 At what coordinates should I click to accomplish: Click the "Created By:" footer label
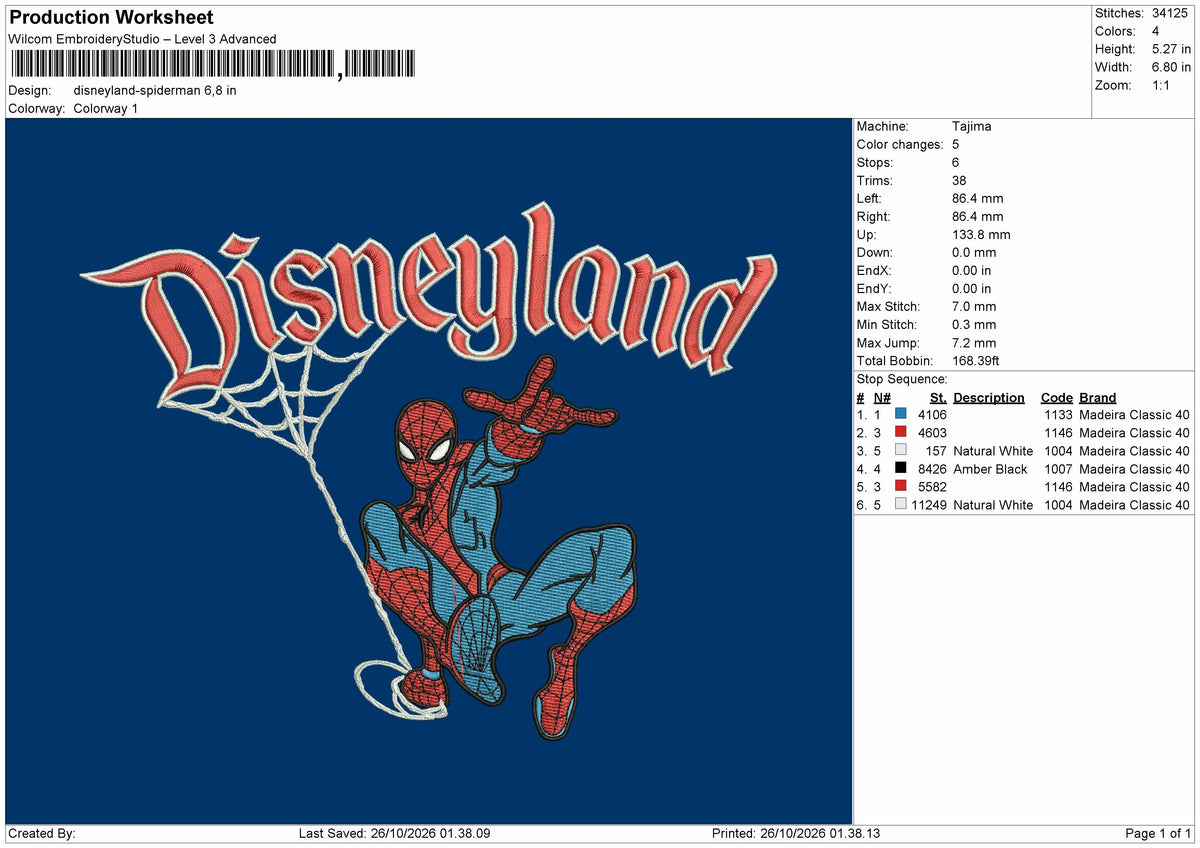coord(42,833)
